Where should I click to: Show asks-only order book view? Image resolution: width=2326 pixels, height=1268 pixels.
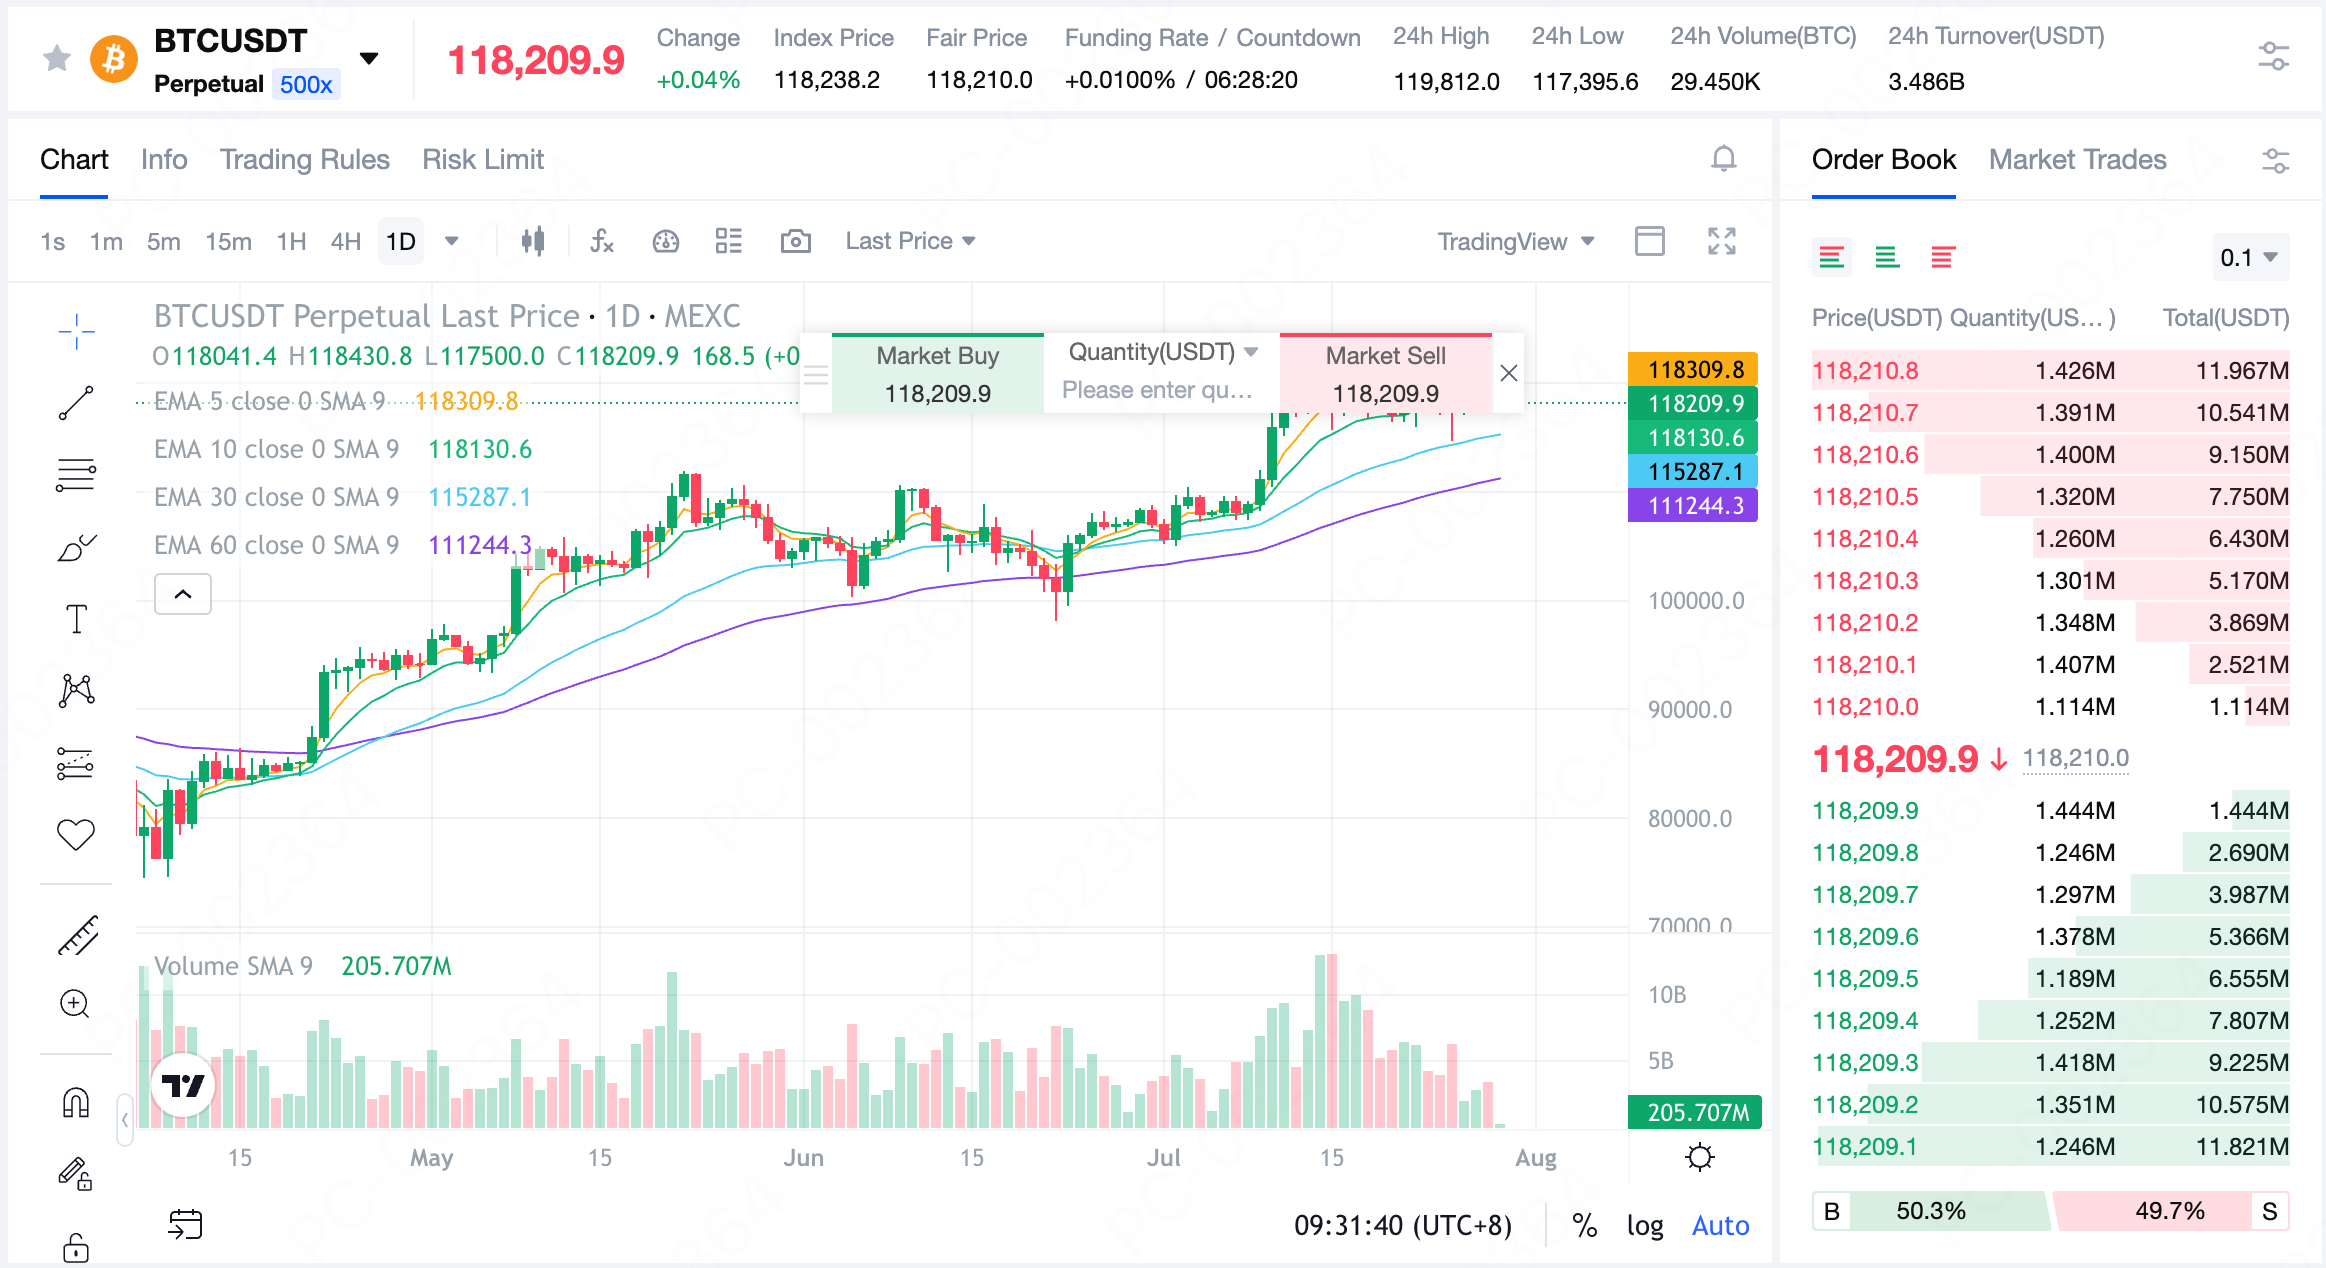point(1942,258)
